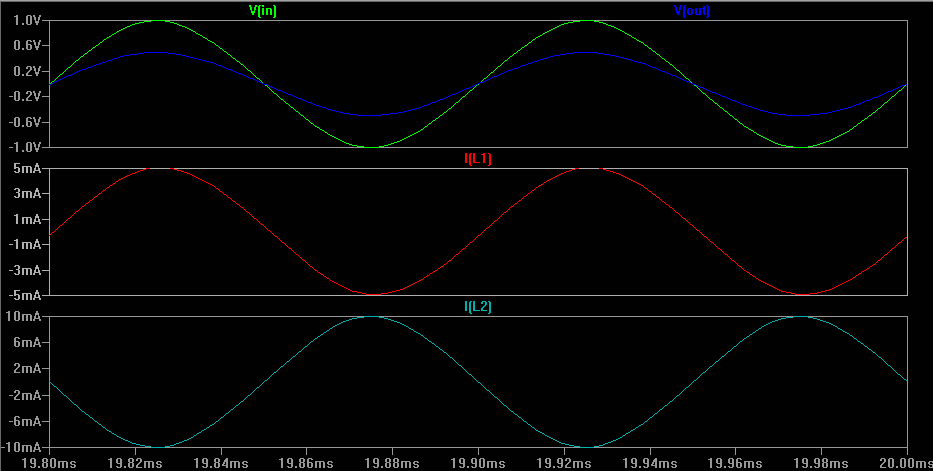Select the I(L1) trace label
Screen dimensions: 933x471
click(x=478, y=159)
